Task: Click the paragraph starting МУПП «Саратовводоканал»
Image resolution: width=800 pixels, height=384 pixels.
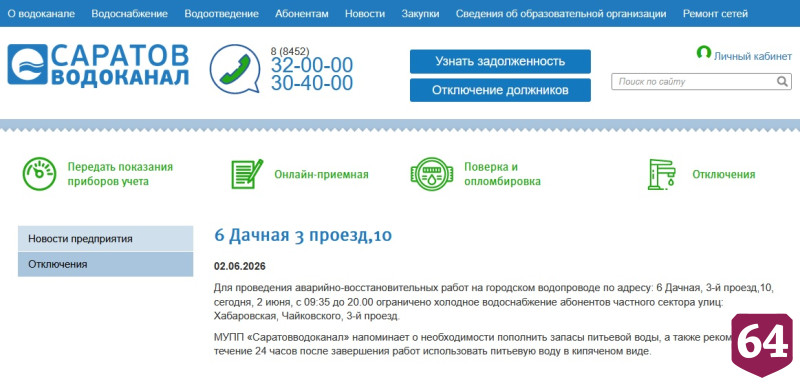Action: click(472, 345)
